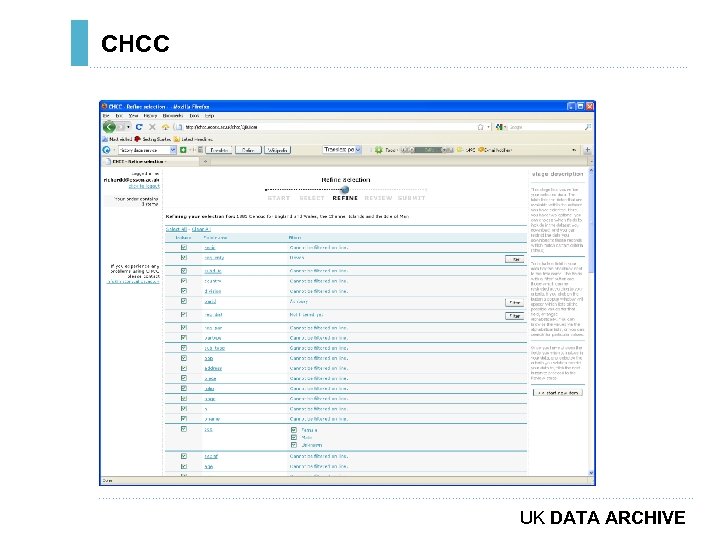Click the page icon in the CHCC tab

pos(108,162)
